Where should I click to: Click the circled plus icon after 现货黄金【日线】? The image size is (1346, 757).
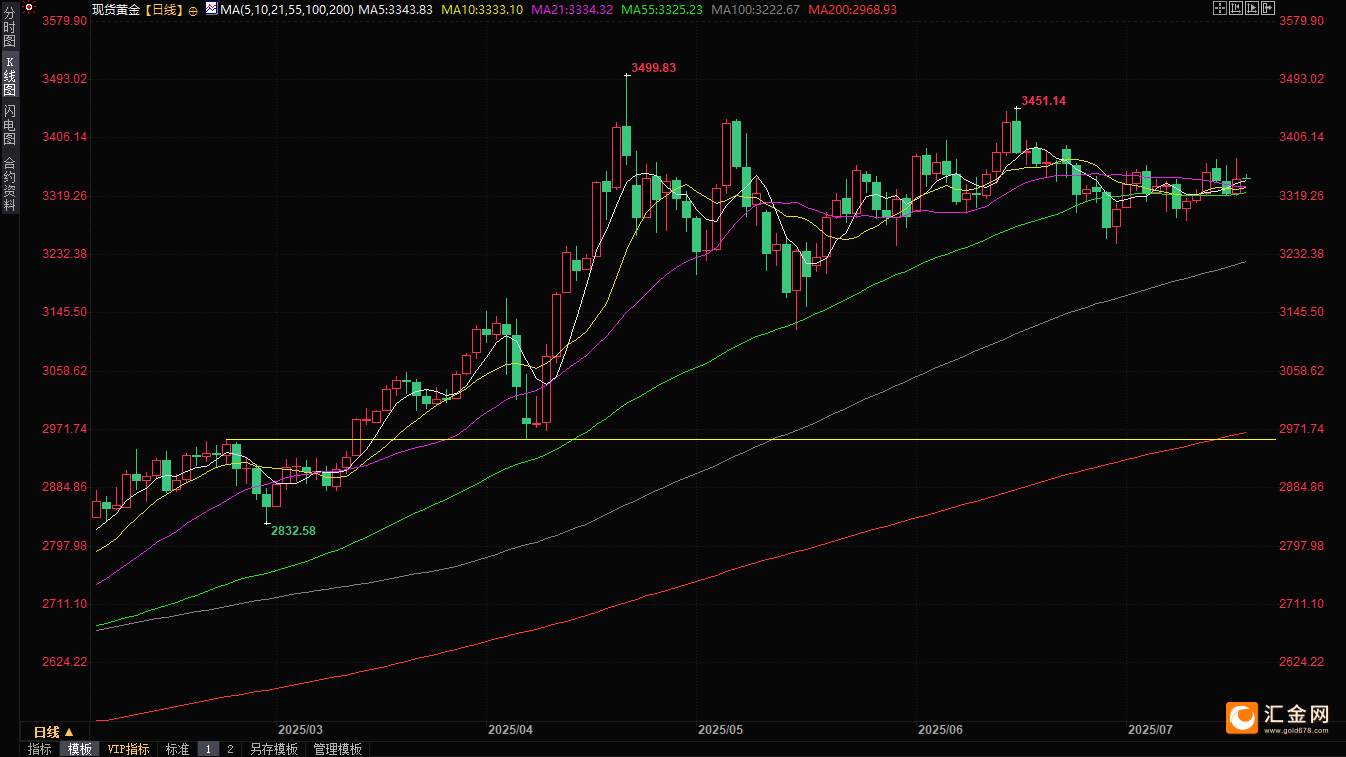(193, 10)
